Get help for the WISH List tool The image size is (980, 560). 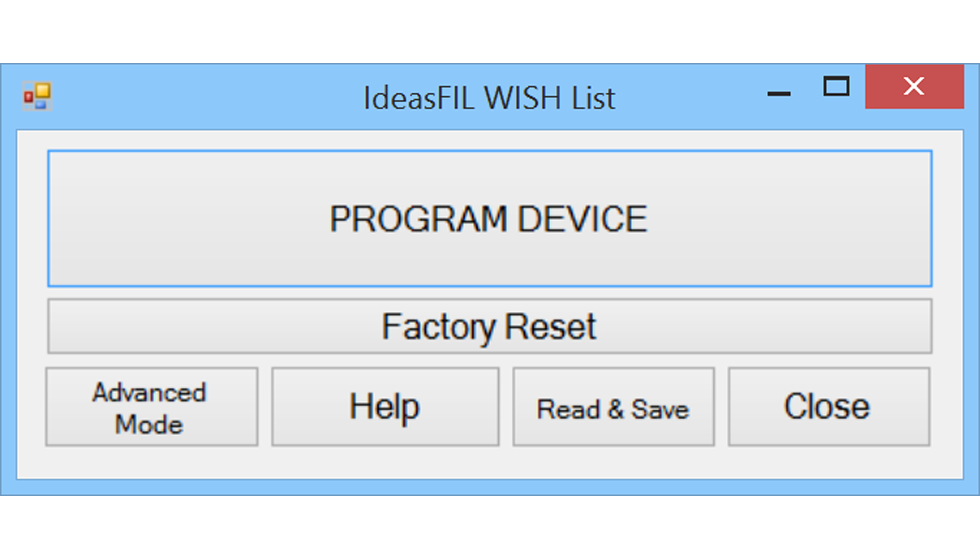(385, 407)
